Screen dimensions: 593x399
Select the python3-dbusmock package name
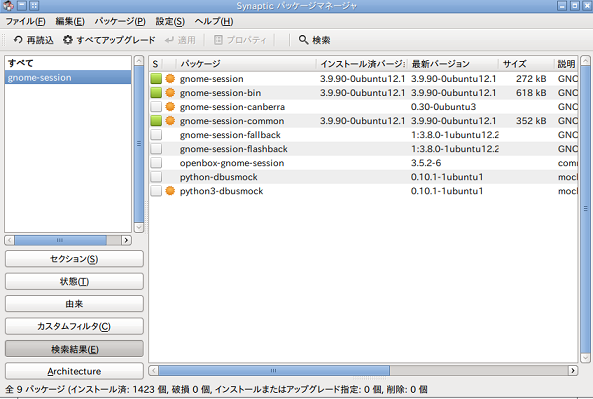click(x=221, y=191)
